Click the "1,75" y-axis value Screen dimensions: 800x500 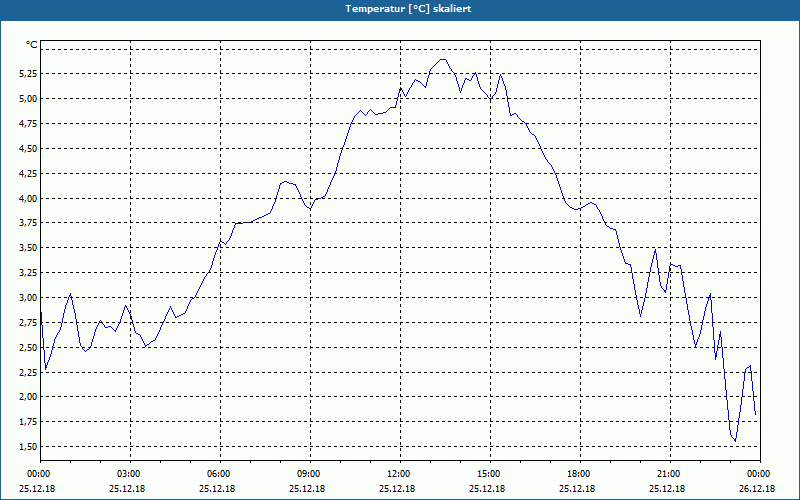point(28,422)
